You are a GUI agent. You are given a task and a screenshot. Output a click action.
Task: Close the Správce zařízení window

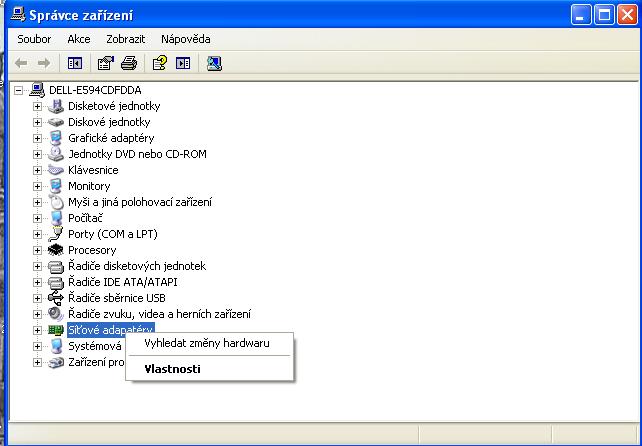(627, 15)
